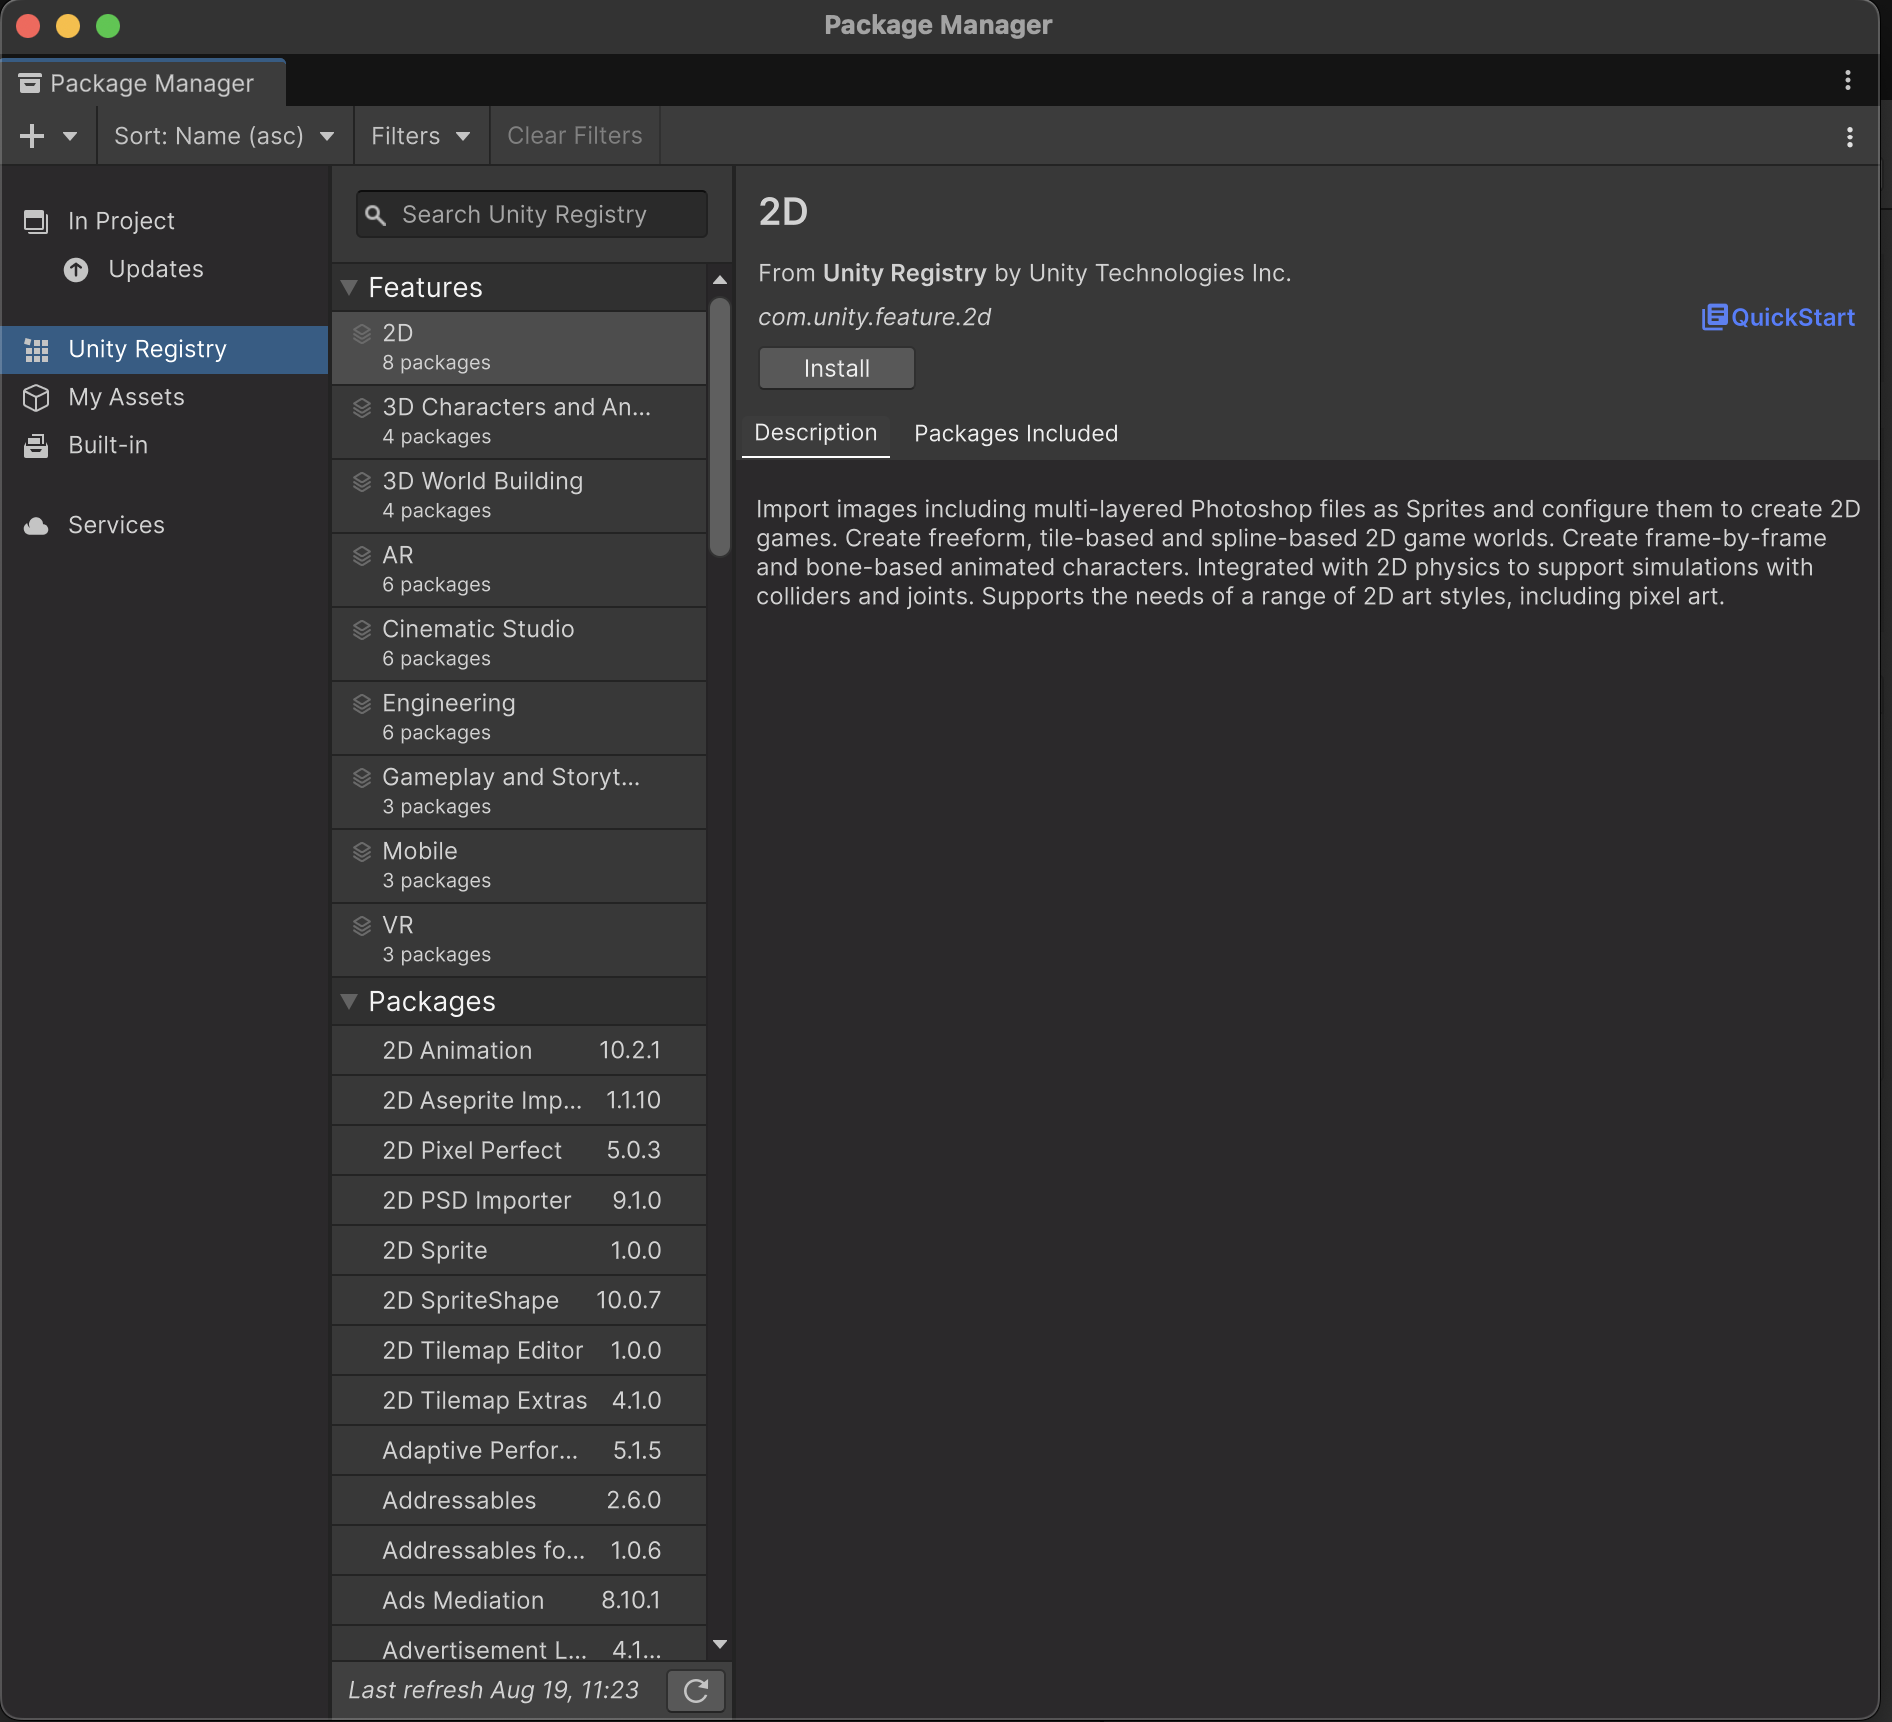Collapse the Packages section

coord(349,1002)
